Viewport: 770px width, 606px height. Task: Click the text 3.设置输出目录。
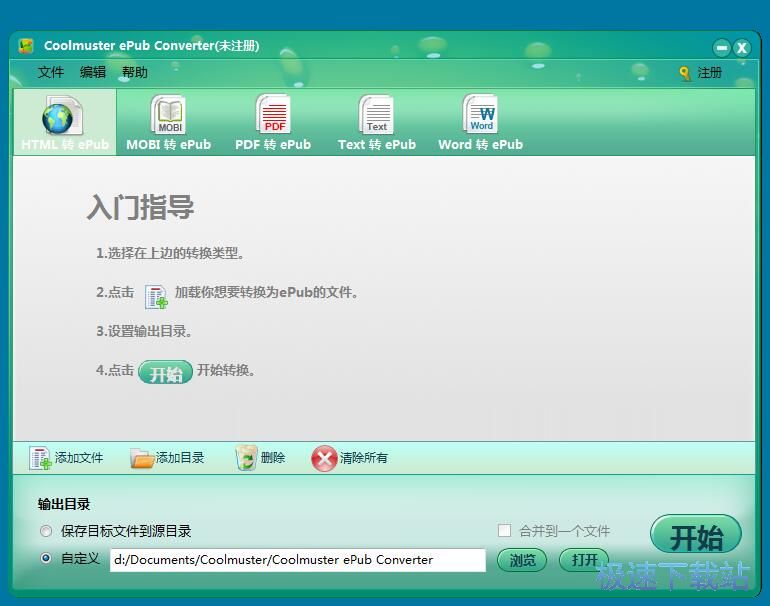(x=144, y=331)
